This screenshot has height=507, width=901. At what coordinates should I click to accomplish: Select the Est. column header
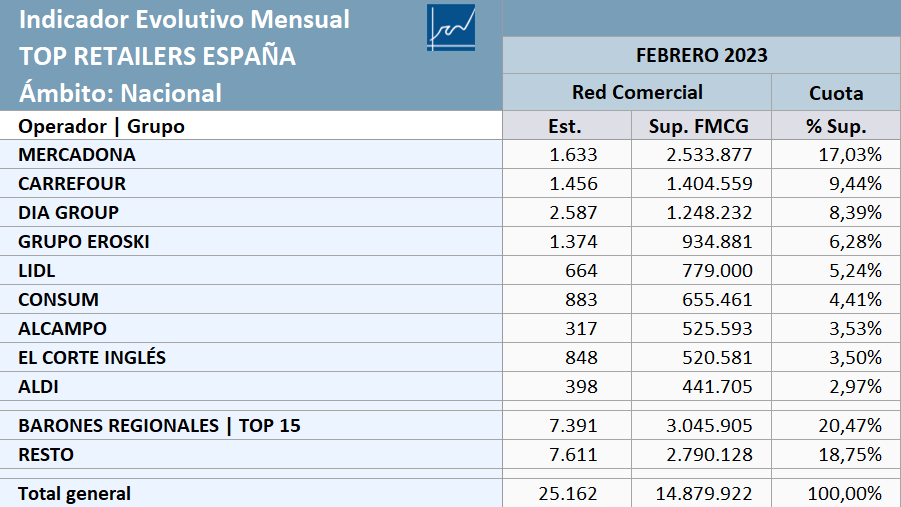click(567, 125)
